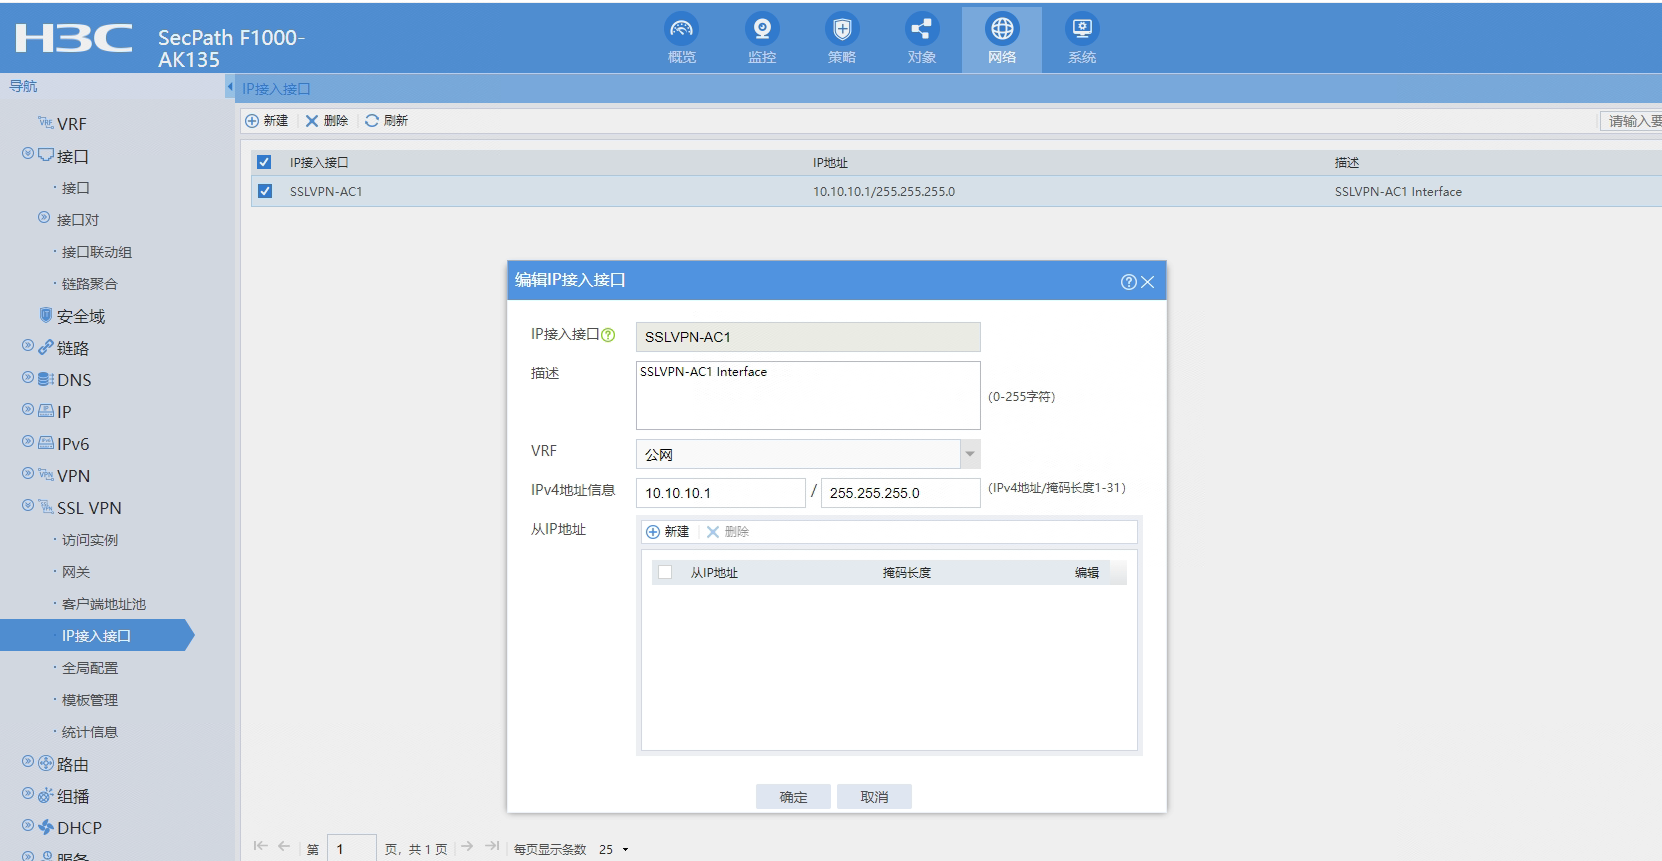Open the rows-per-page dropdown showing 25
This screenshot has width=1662, height=861.
(614, 849)
